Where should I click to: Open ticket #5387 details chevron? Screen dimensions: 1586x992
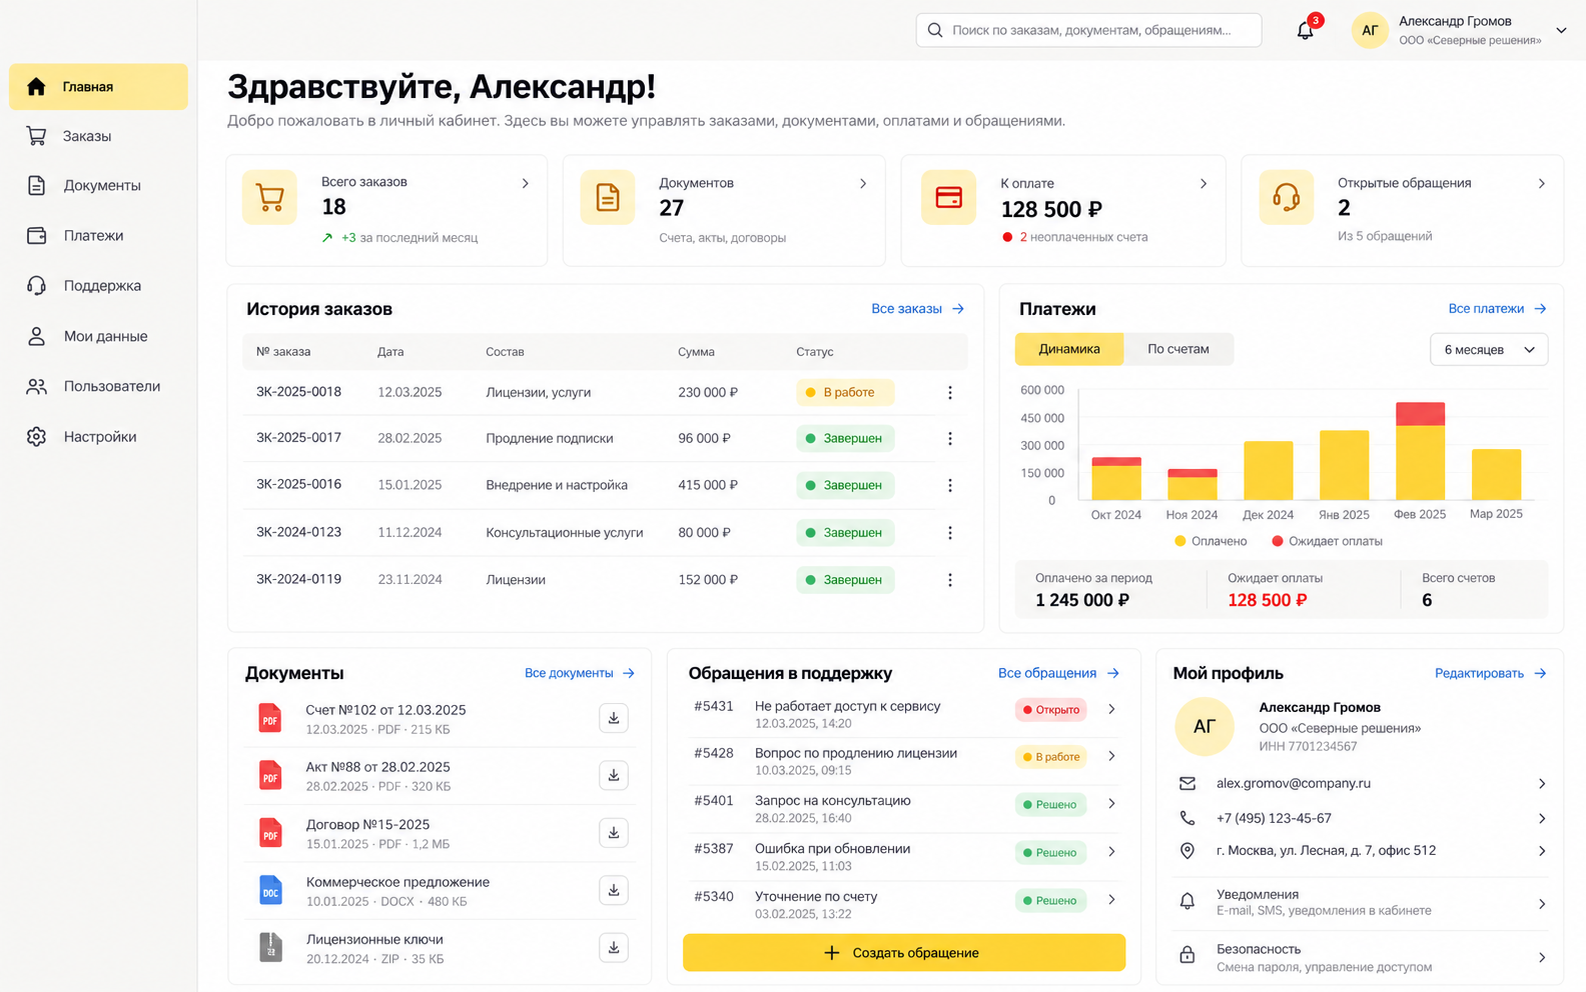click(1112, 852)
